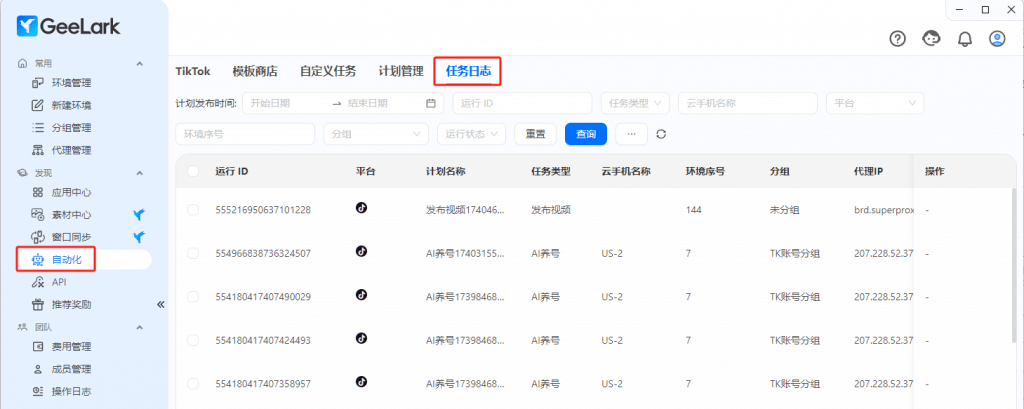Select checkbox for run ID 554966838736324507
Screen dimensions: 1024x409
point(193,253)
